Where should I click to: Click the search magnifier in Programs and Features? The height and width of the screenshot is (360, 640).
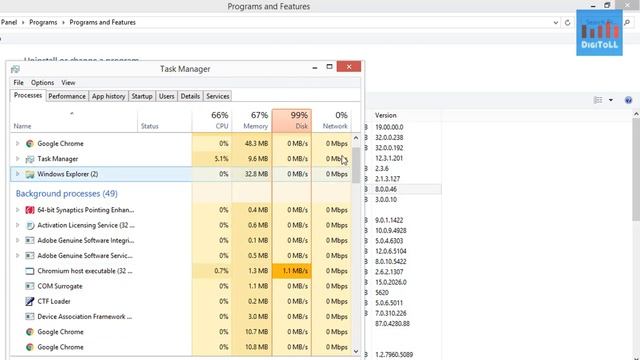point(627,23)
